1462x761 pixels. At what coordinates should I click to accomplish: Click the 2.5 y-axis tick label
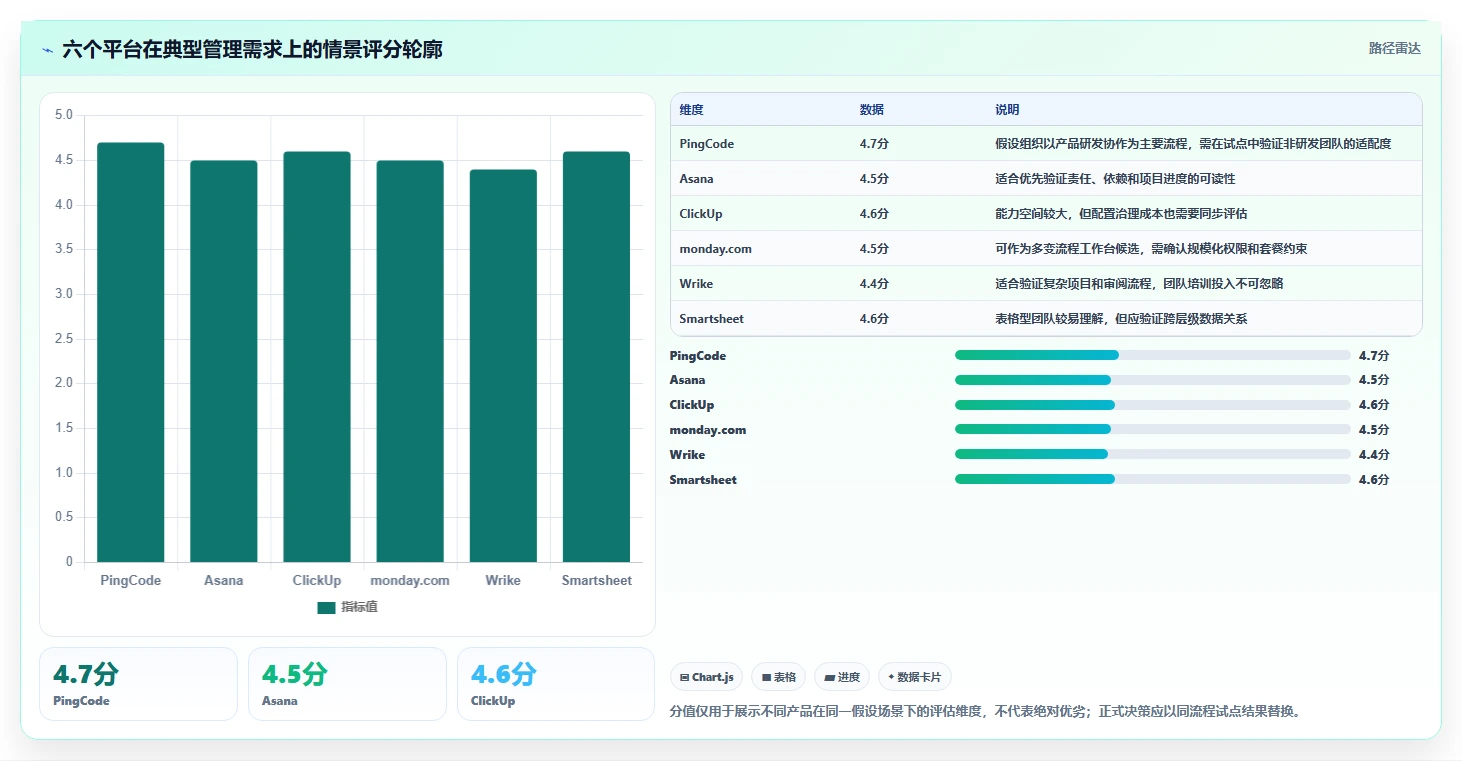(x=63, y=339)
